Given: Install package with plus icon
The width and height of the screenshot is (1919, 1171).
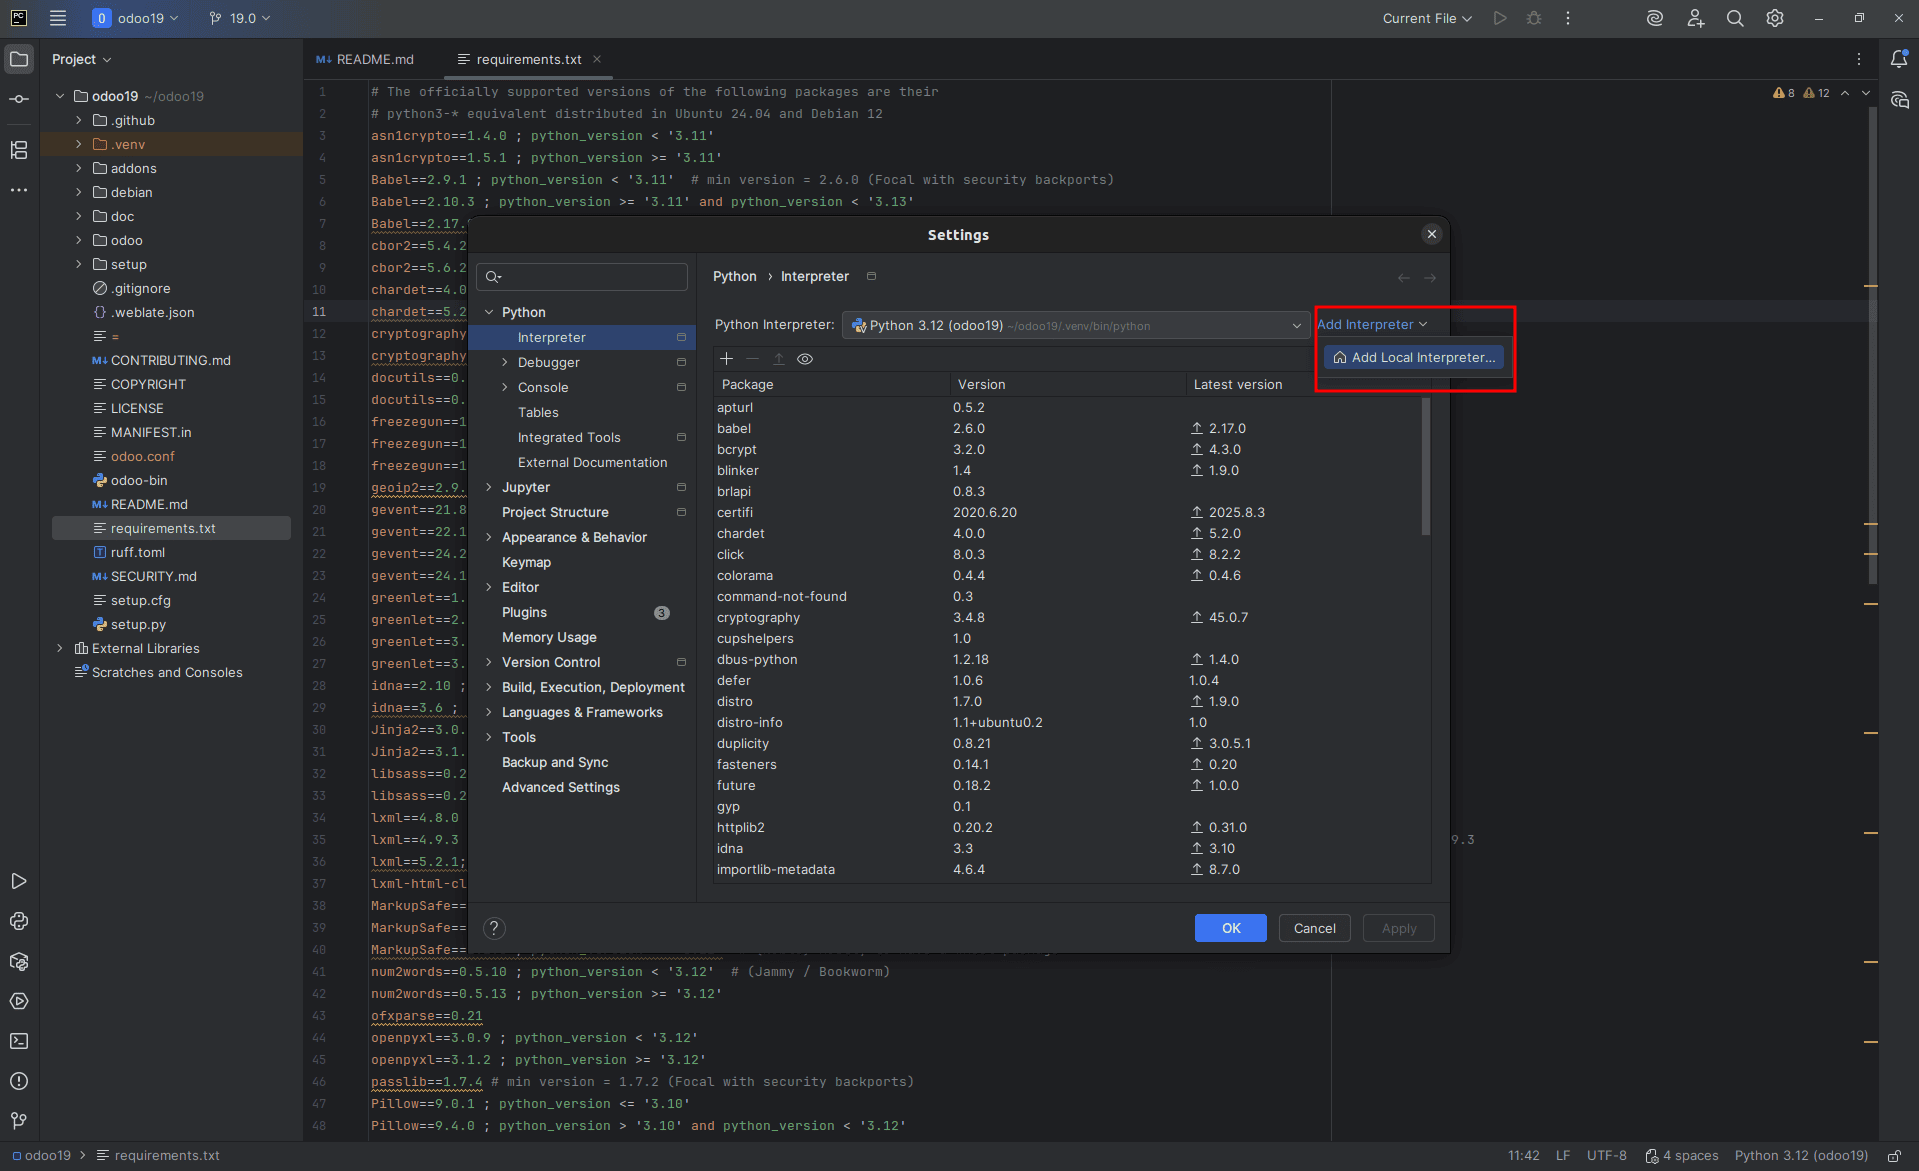Looking at the screenshot, I should (727, 359).
